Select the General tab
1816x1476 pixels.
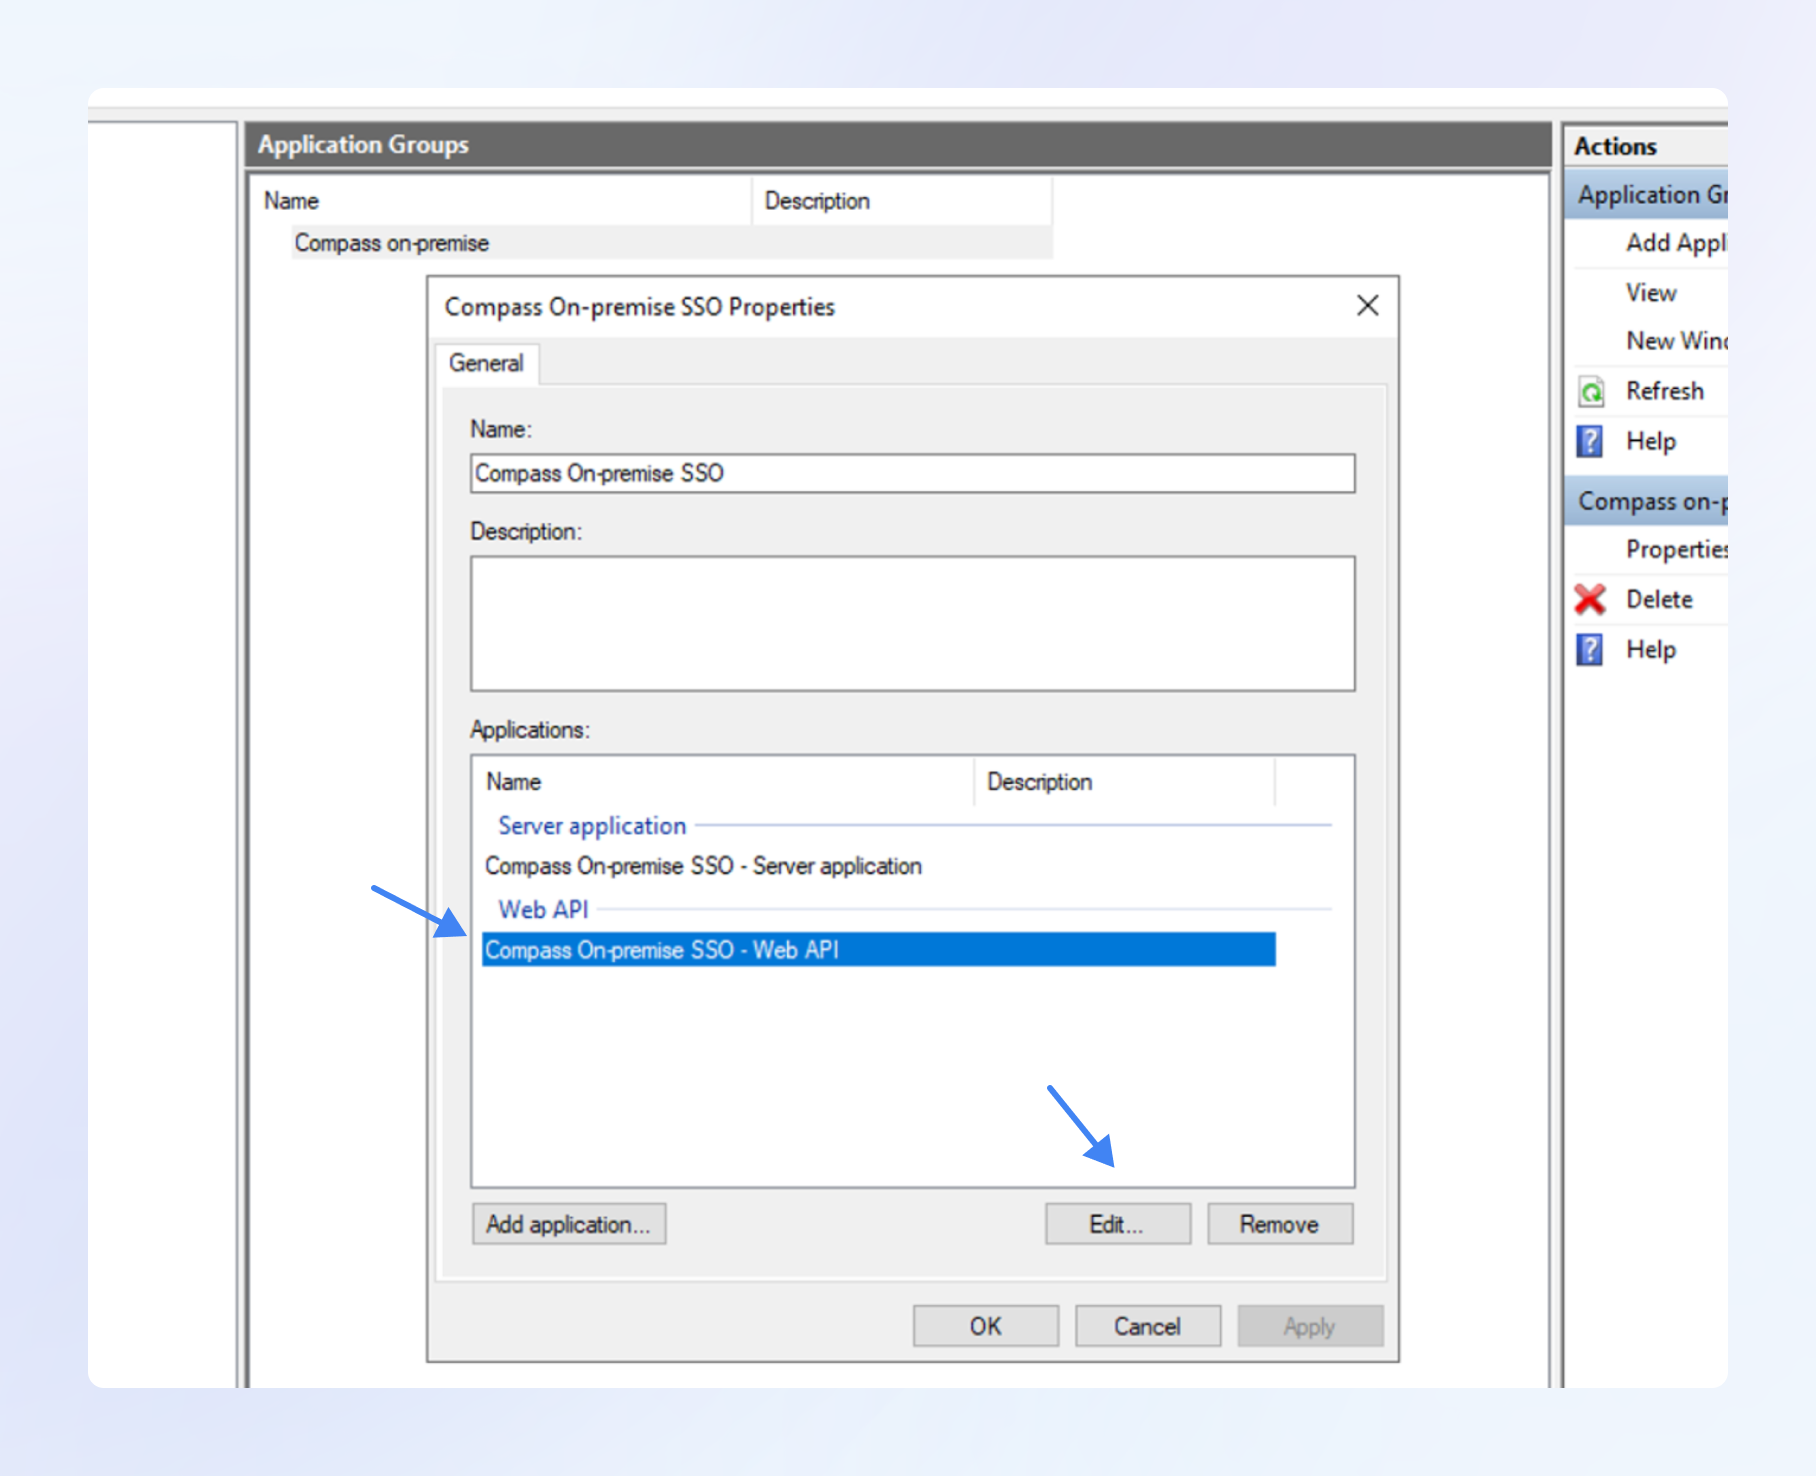(x=486, y=364)
